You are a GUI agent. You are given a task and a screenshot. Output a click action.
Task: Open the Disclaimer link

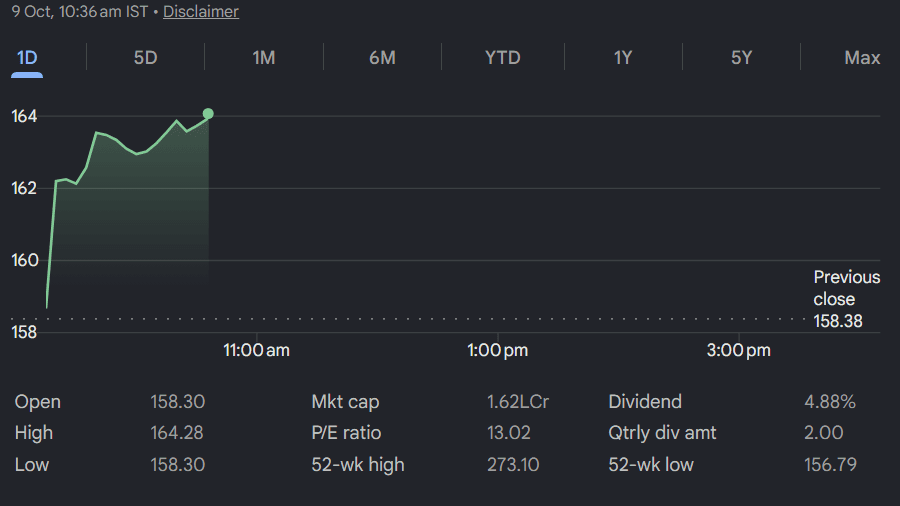(201, 11)
